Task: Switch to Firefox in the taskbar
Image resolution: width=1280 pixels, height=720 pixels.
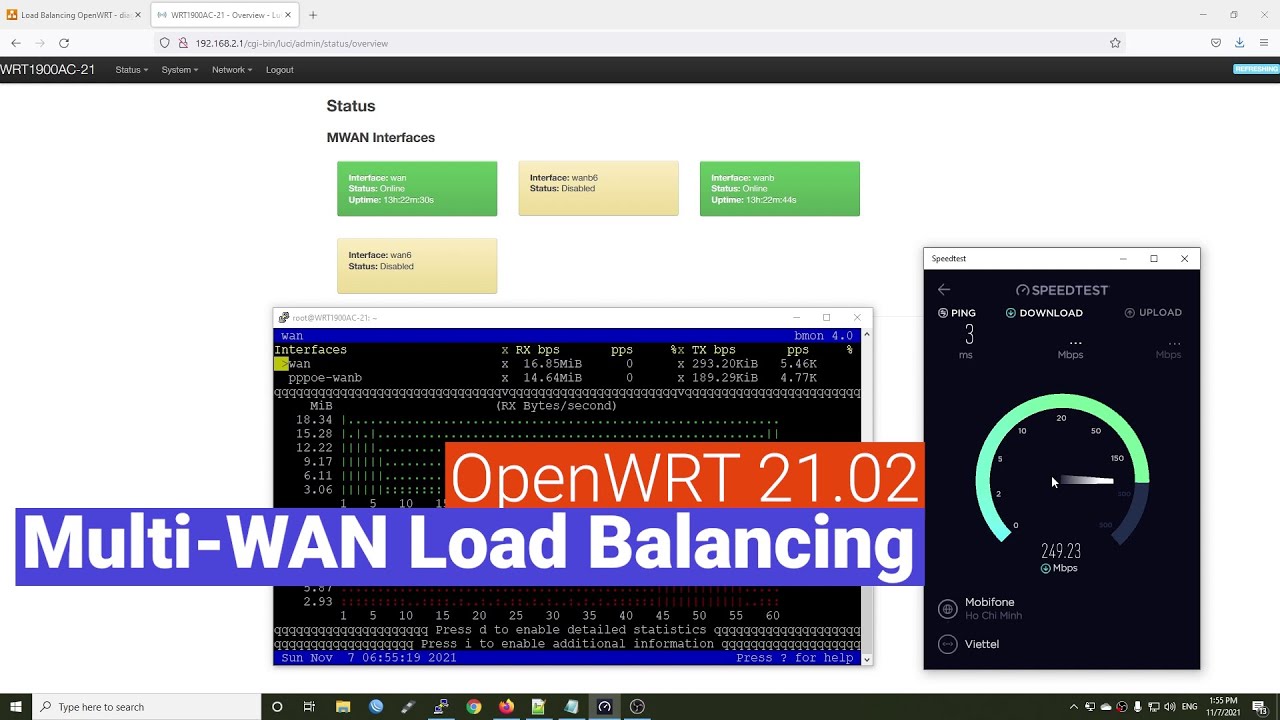Action: (x=506, y=707)
